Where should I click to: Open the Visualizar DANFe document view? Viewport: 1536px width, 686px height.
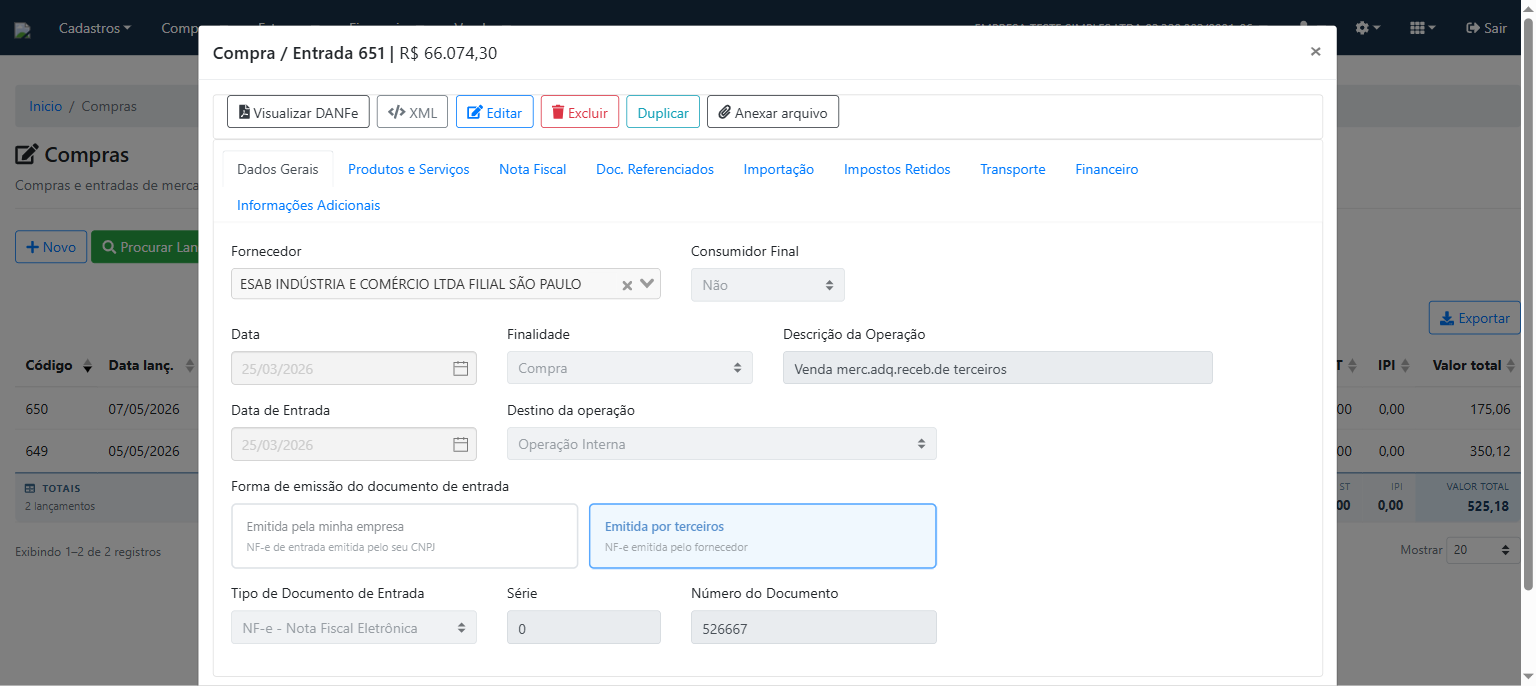pos(298,112)
